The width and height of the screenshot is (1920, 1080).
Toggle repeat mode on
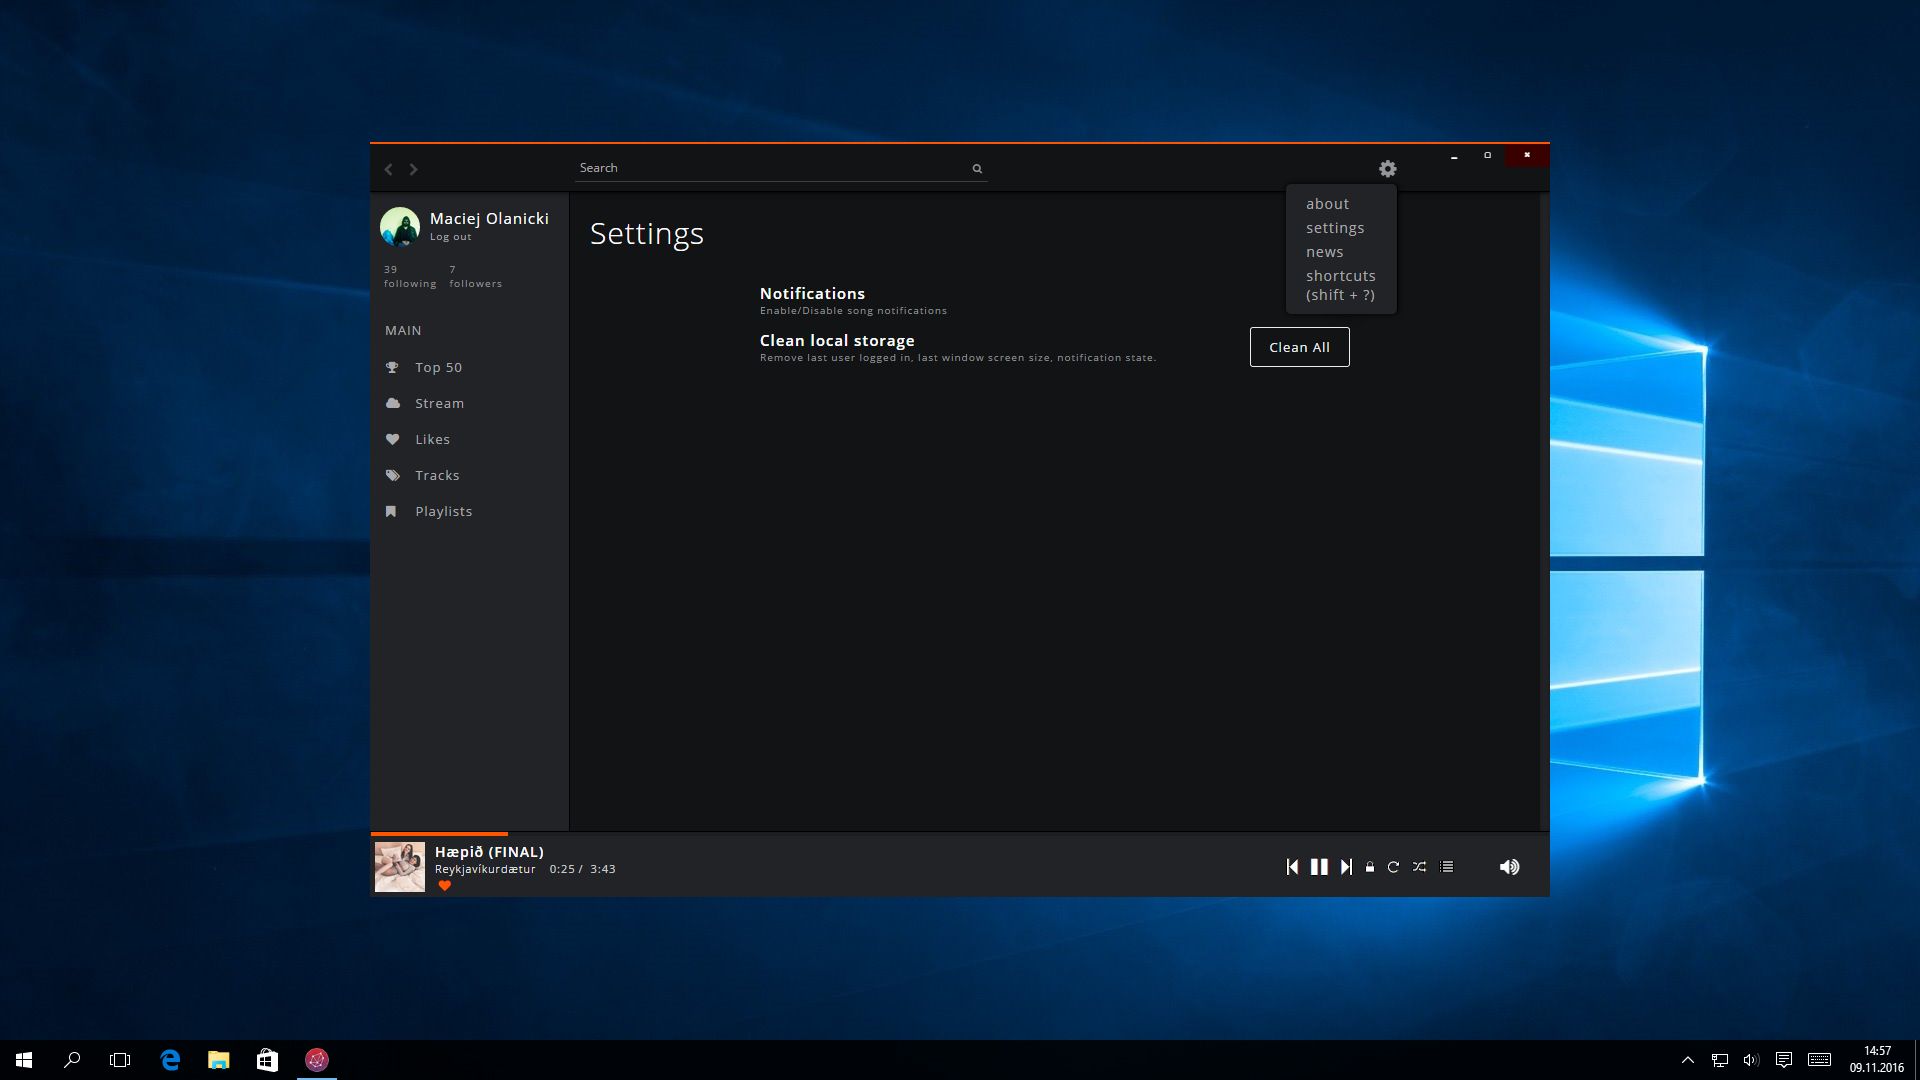click(1393, 867)
